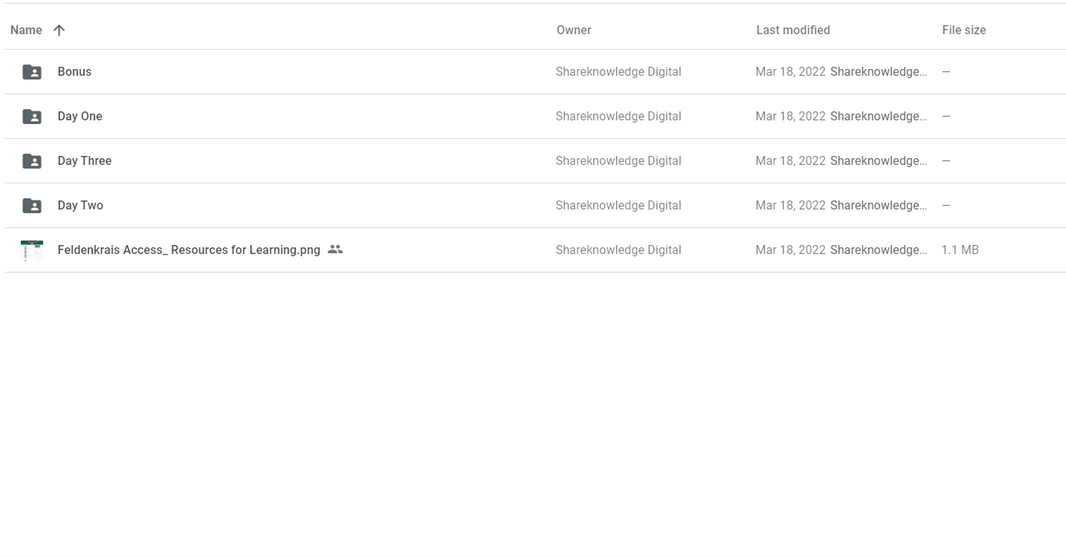Open the Day Three folder name

pyautogui.click(x=84, y=161)
